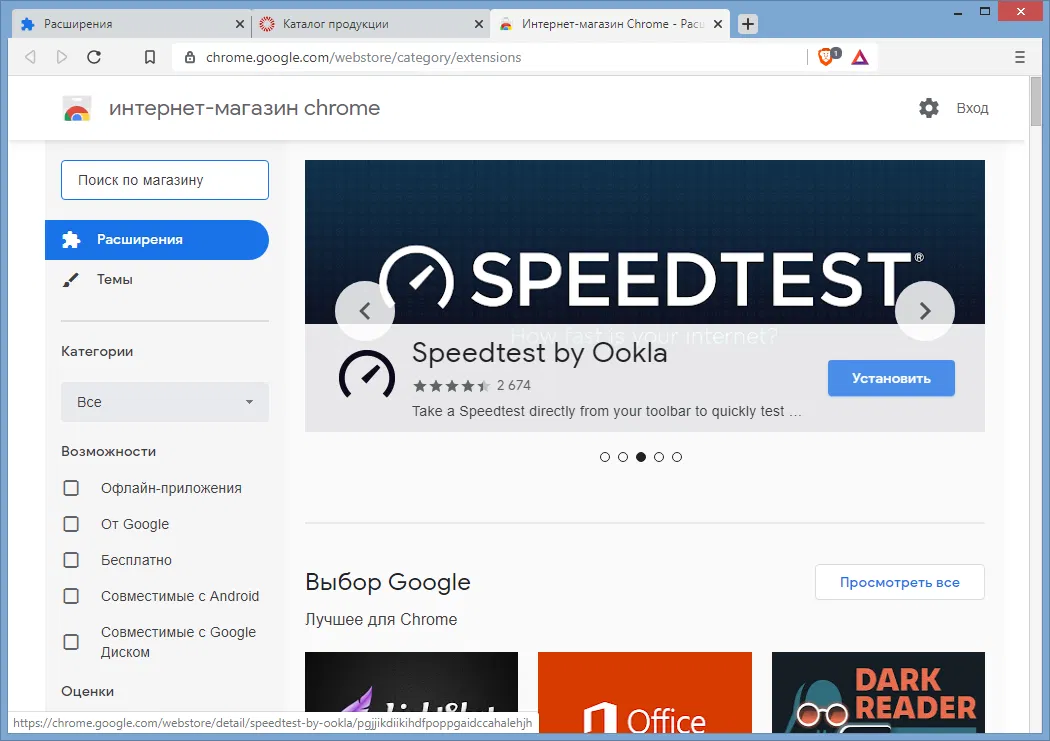Select the Интернет-магазин Chrome tab
1050x741 pixels.
coord(609,24)
